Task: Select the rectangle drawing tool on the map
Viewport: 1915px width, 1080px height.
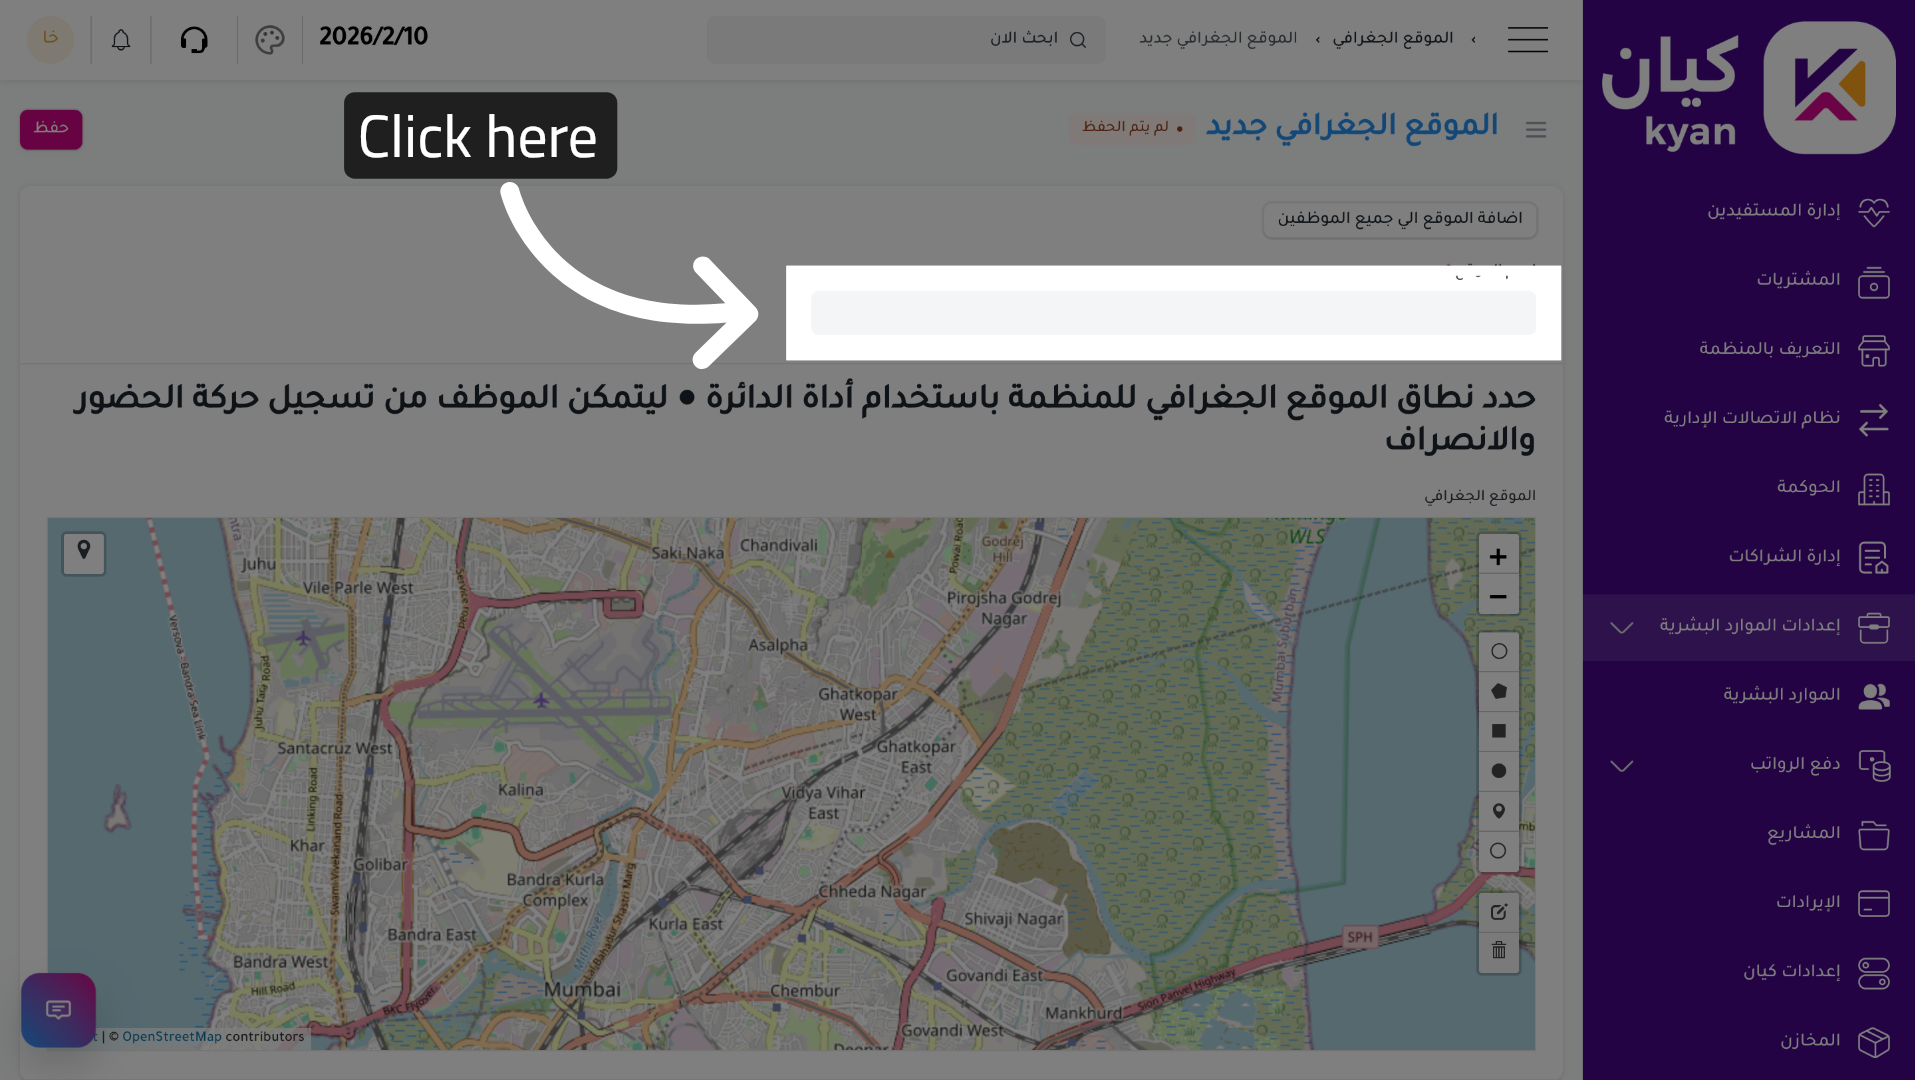Action: (1498, 731)
